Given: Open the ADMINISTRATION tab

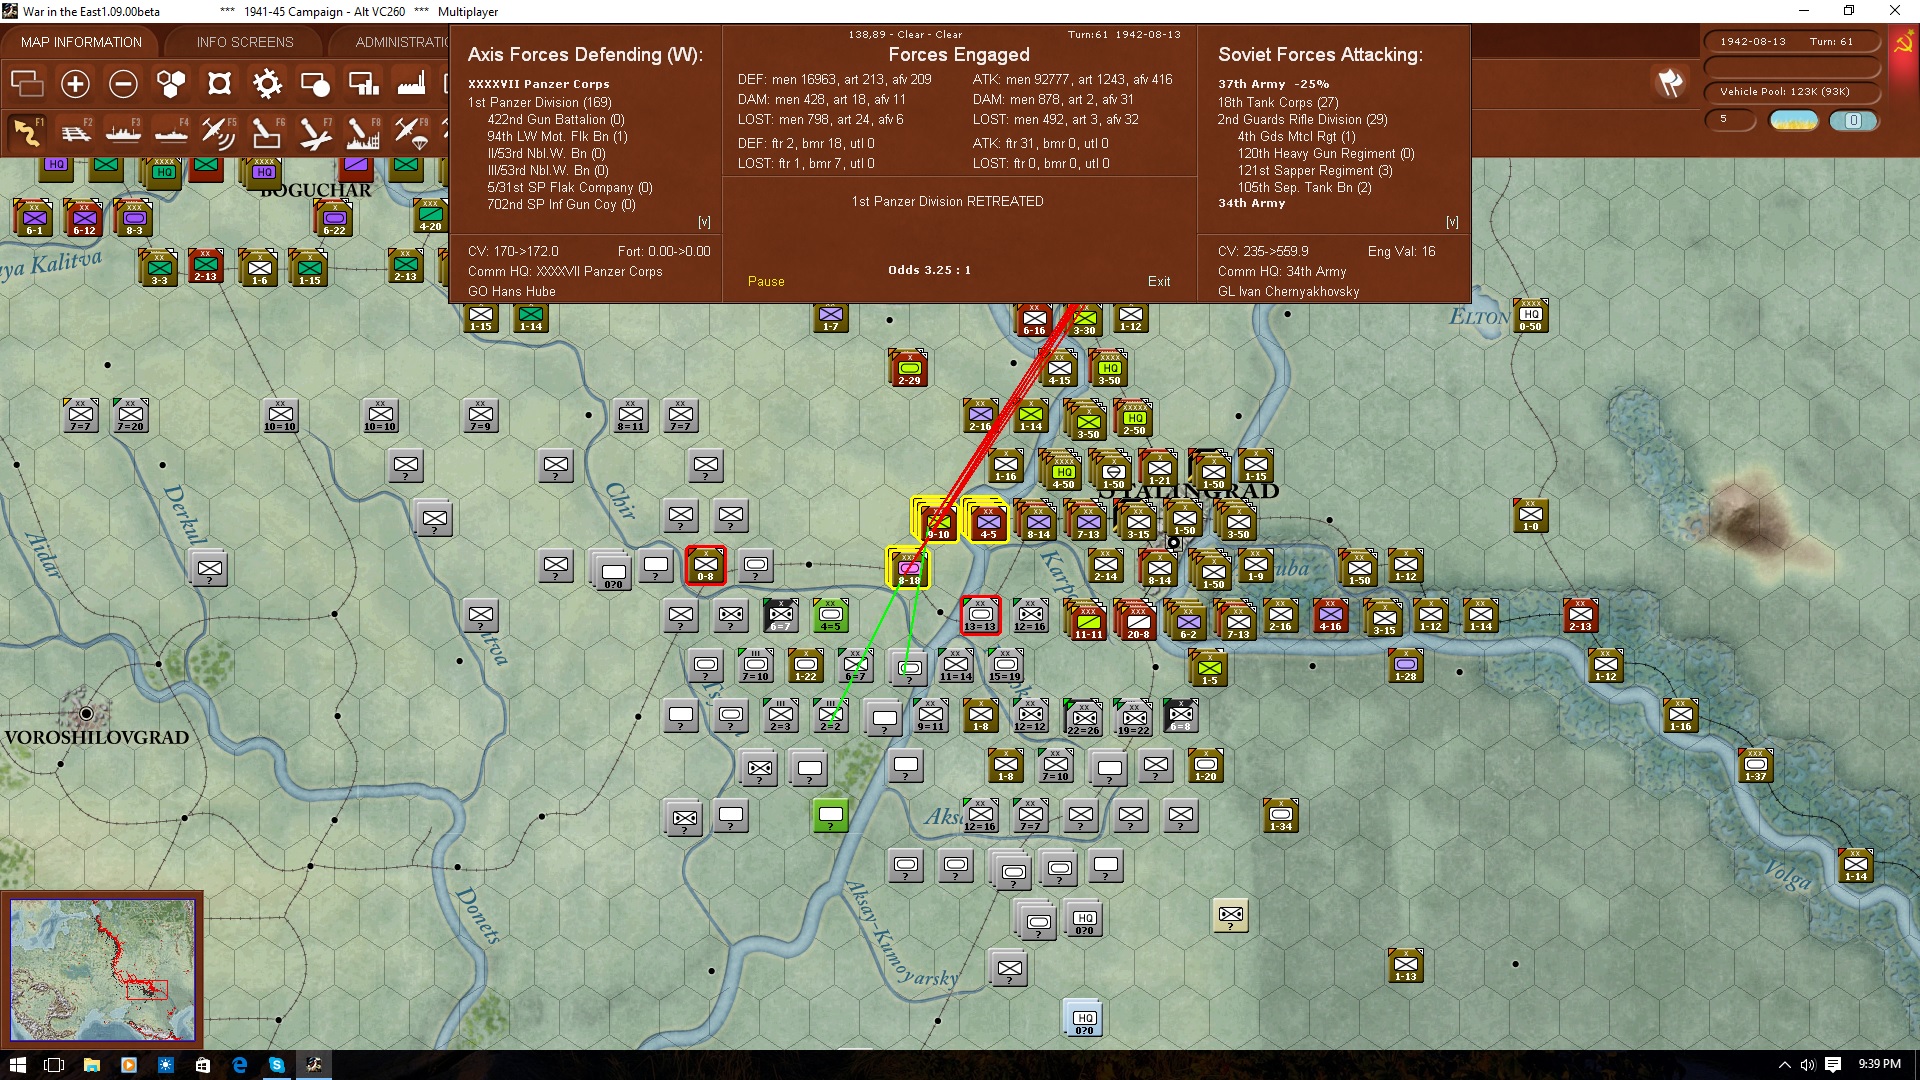Looking at the screenshot, I should [401, 42].
